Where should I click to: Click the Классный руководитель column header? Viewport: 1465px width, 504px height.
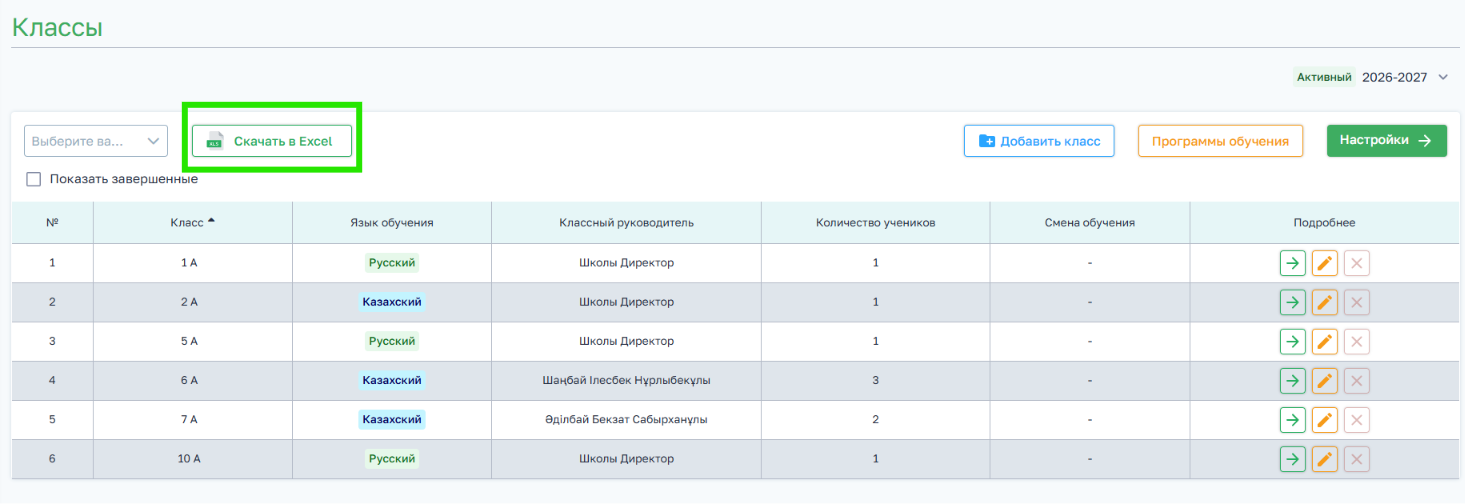tap(626, 222)
